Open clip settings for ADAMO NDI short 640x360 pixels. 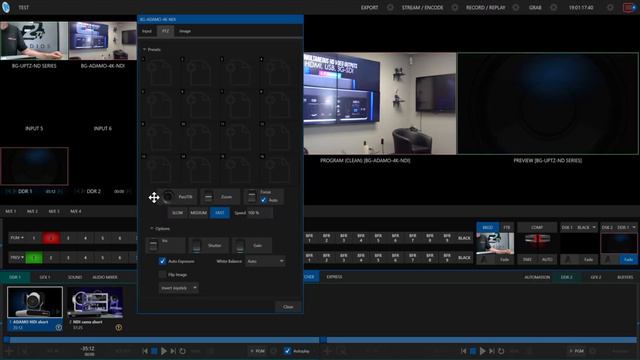[x=59, y=327]
